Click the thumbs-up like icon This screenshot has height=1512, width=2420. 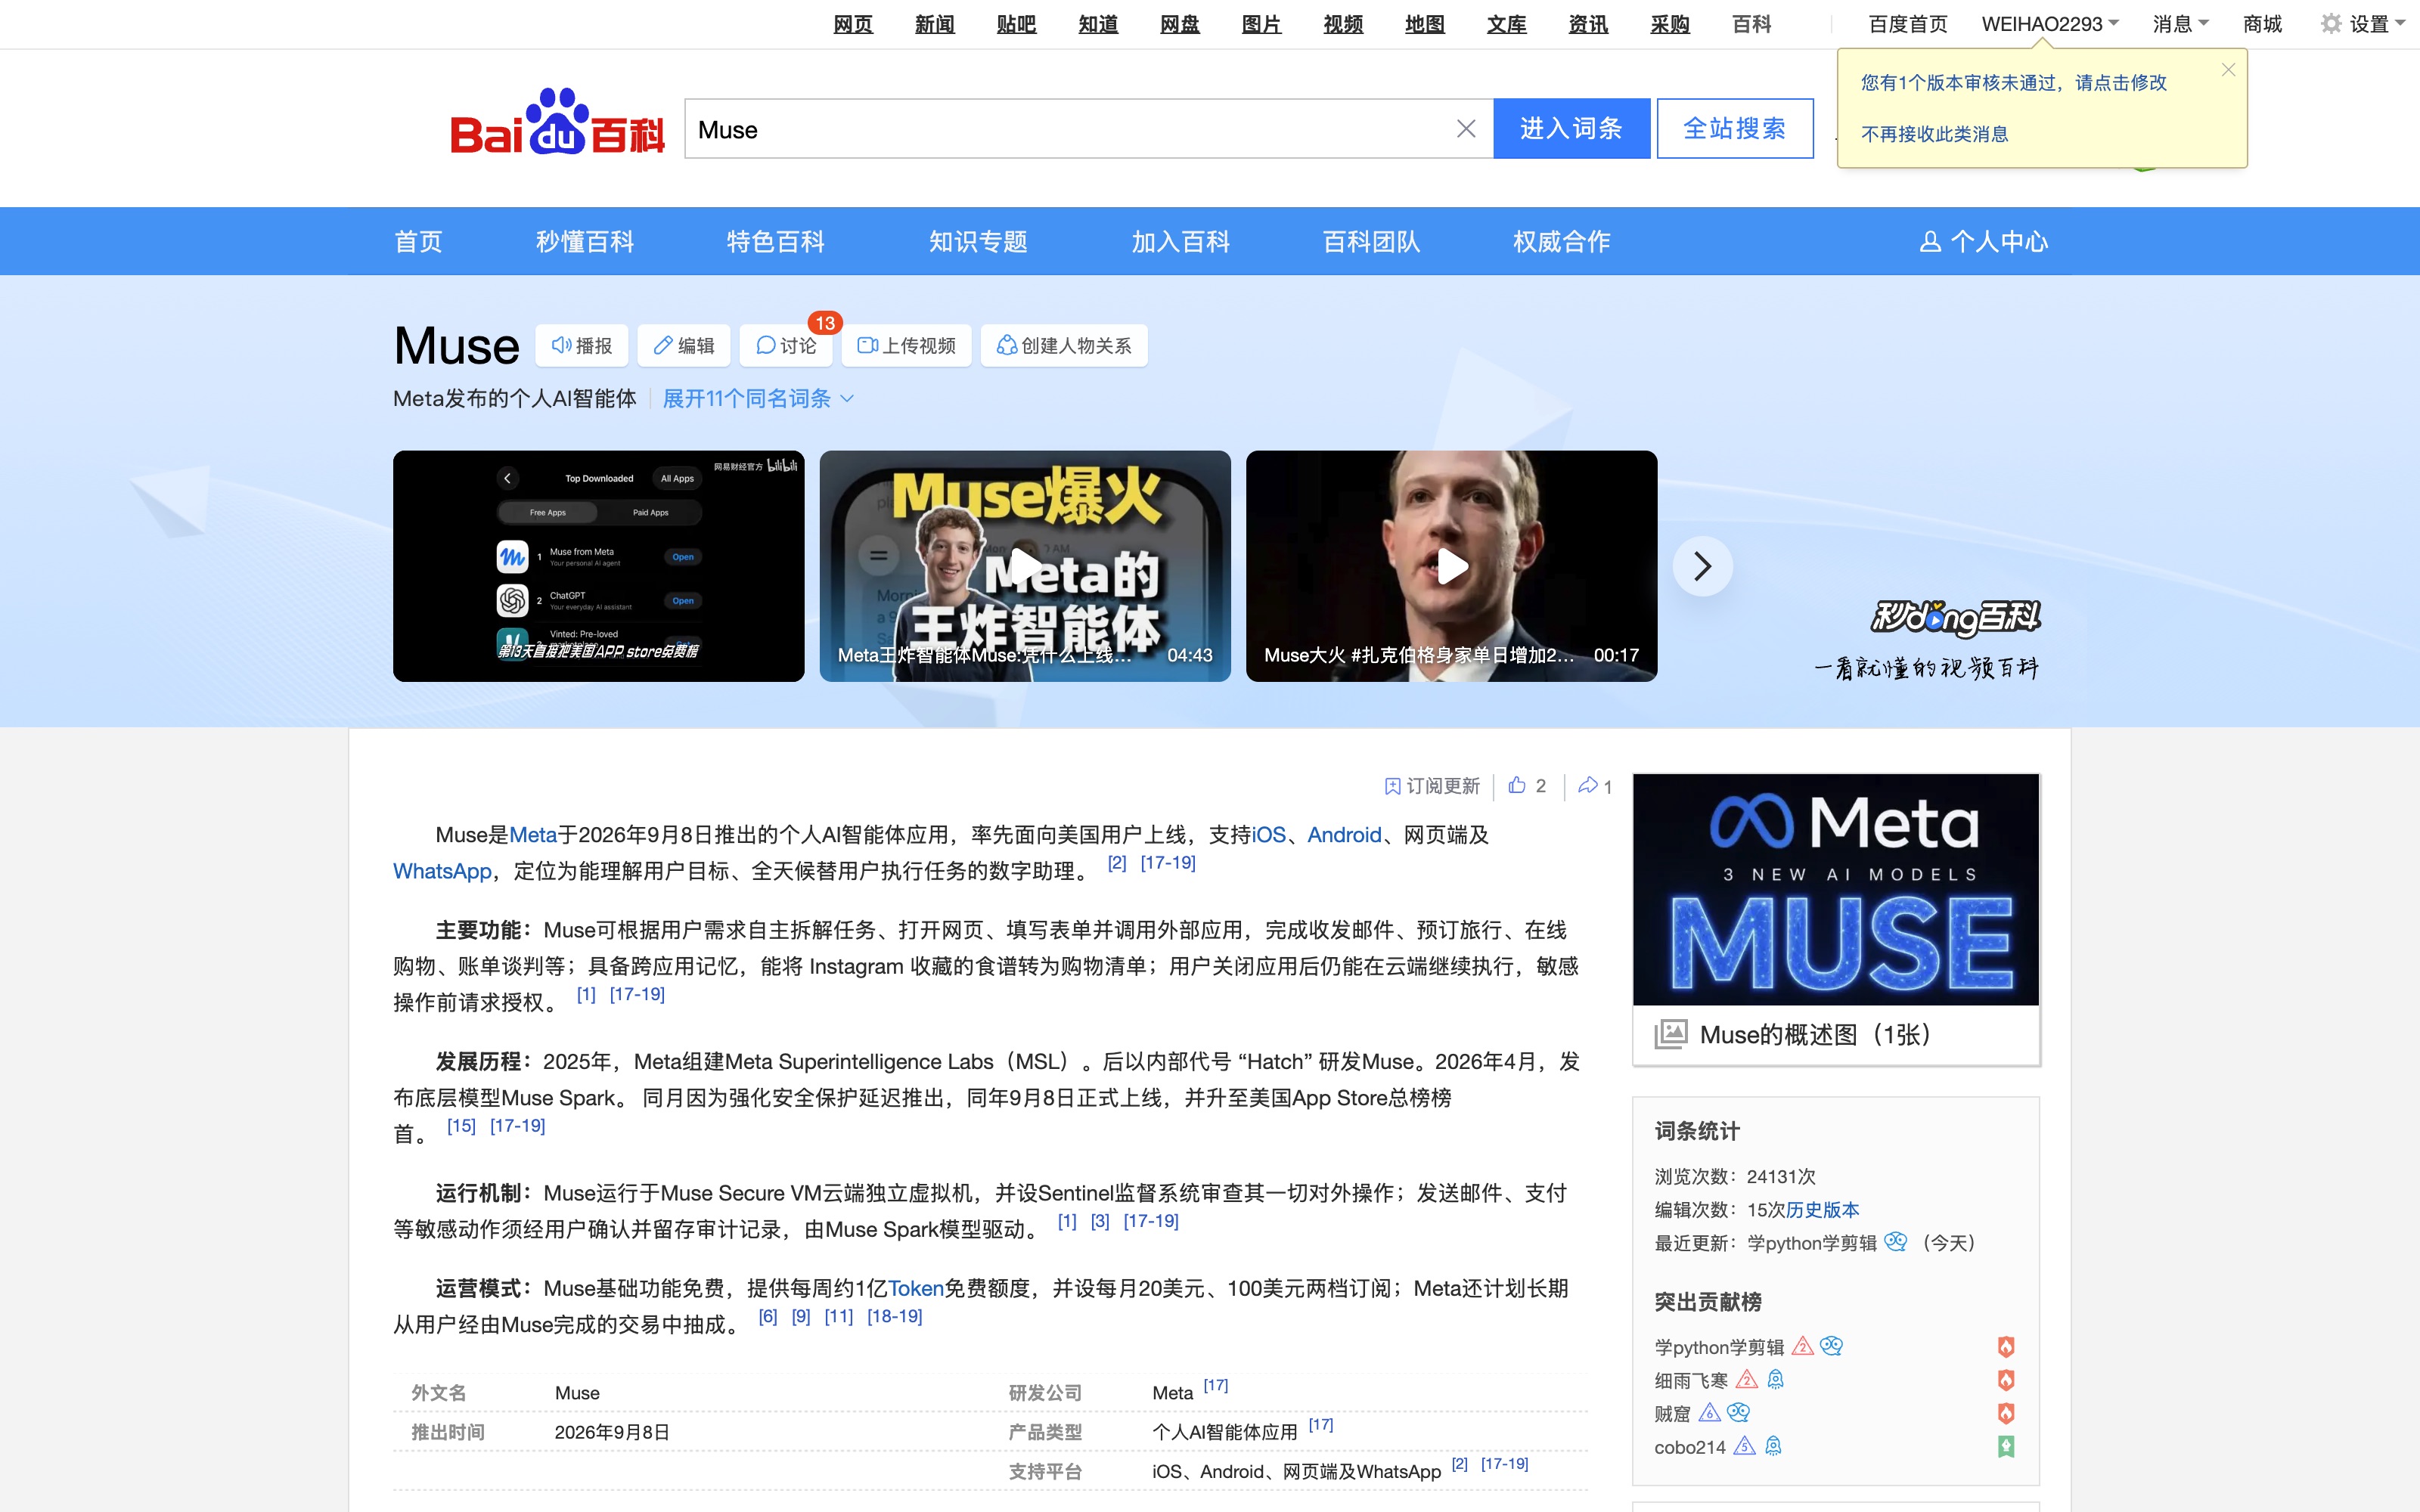1517,785
